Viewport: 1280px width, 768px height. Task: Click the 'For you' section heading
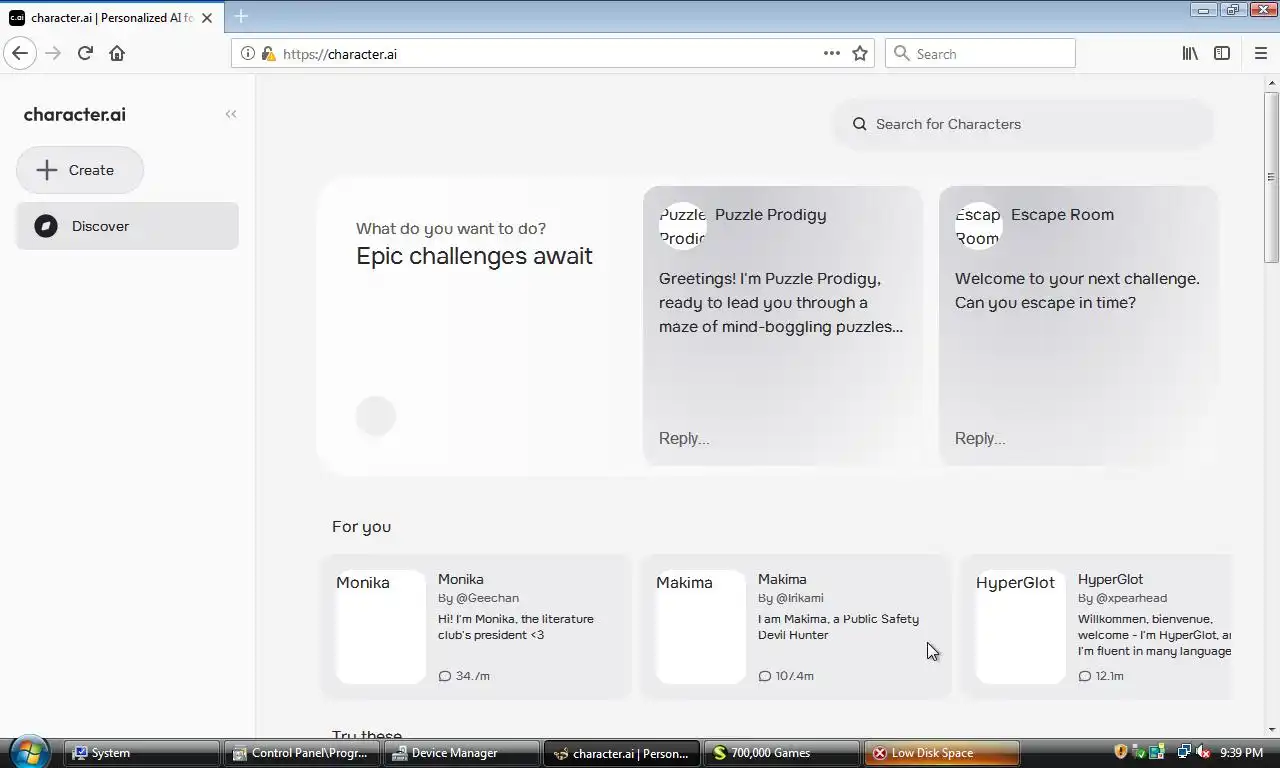(x=361, y=526)
